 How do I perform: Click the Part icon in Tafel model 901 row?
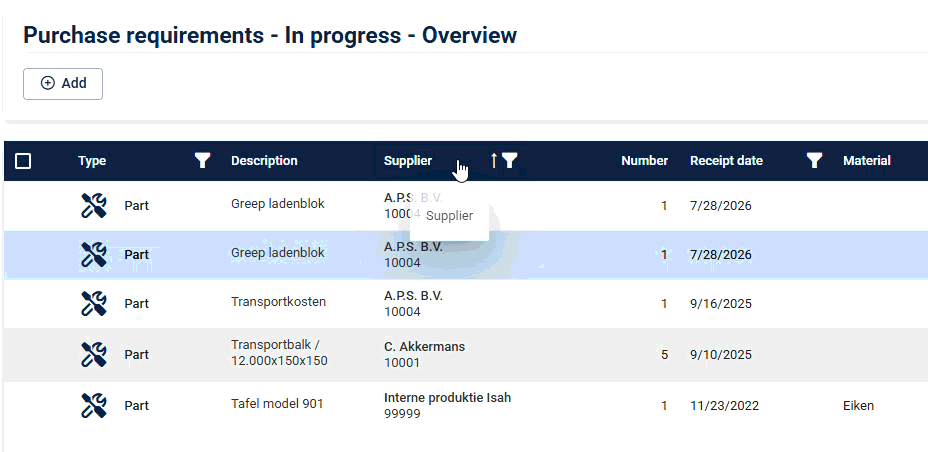93,405
